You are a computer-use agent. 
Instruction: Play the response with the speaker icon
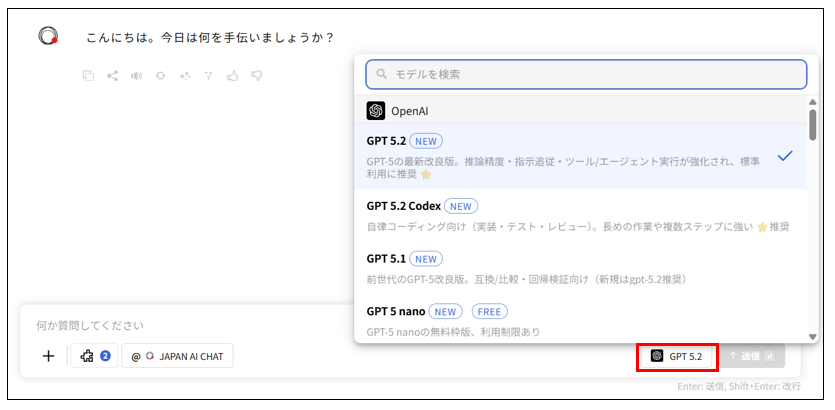click(137, 75)
